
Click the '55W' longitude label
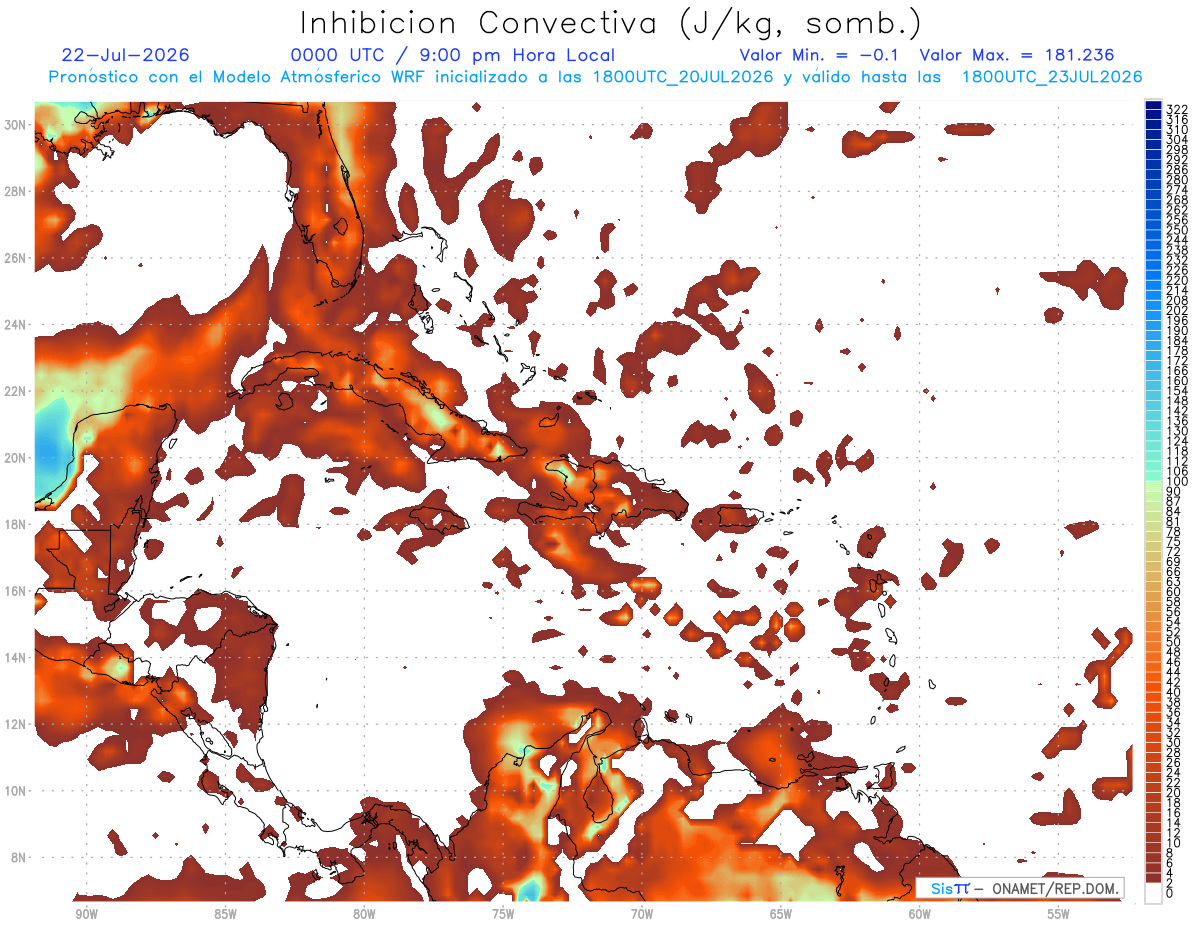(1059, 914)
